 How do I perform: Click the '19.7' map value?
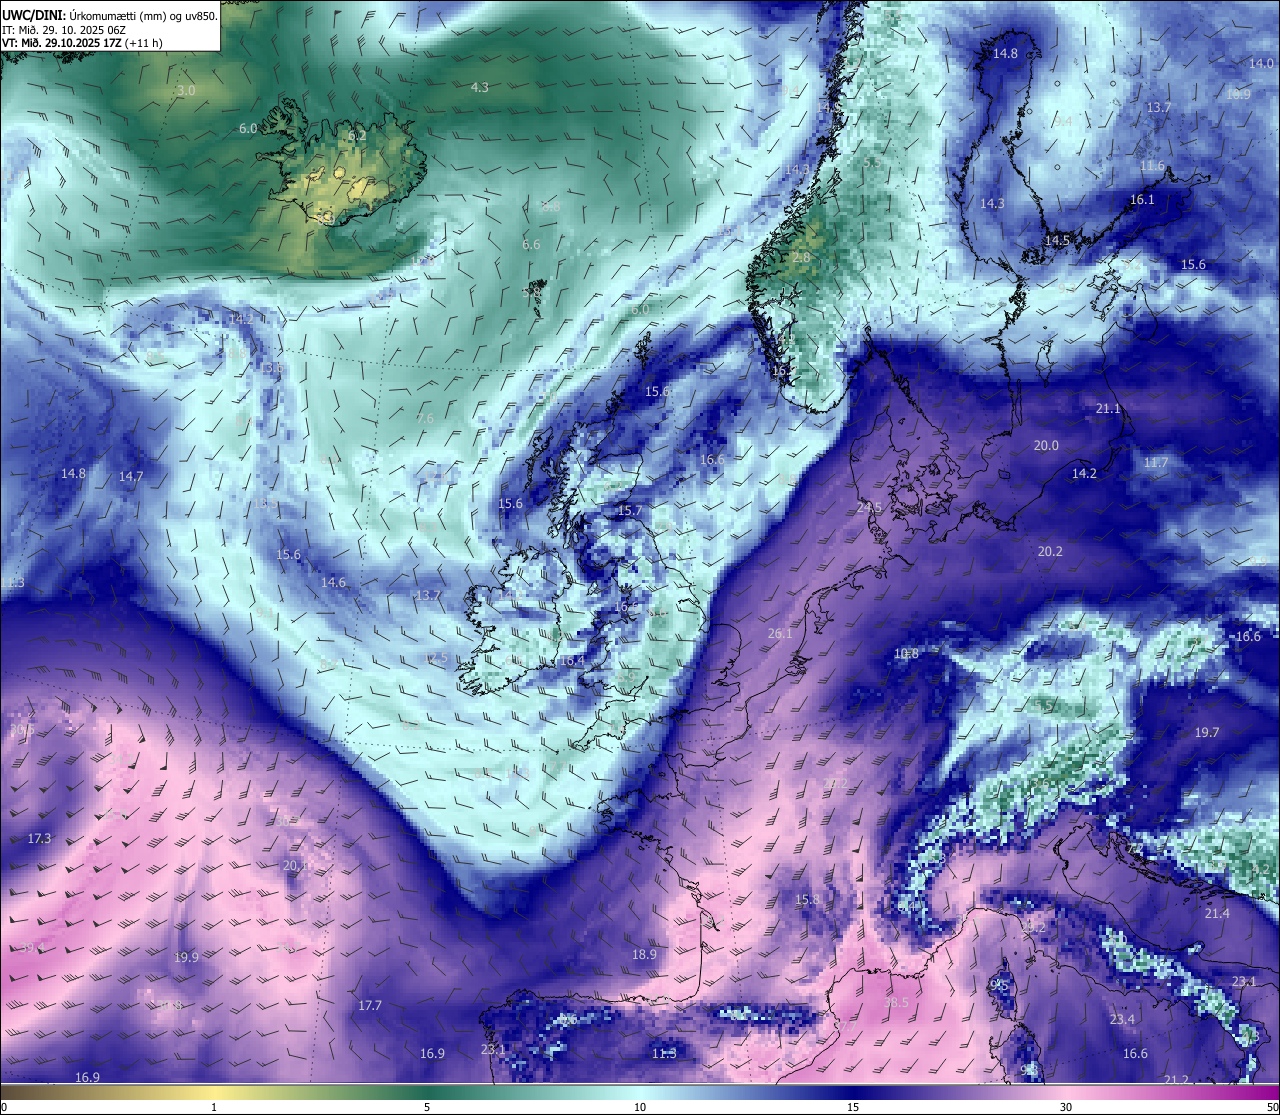[1207, 733]
